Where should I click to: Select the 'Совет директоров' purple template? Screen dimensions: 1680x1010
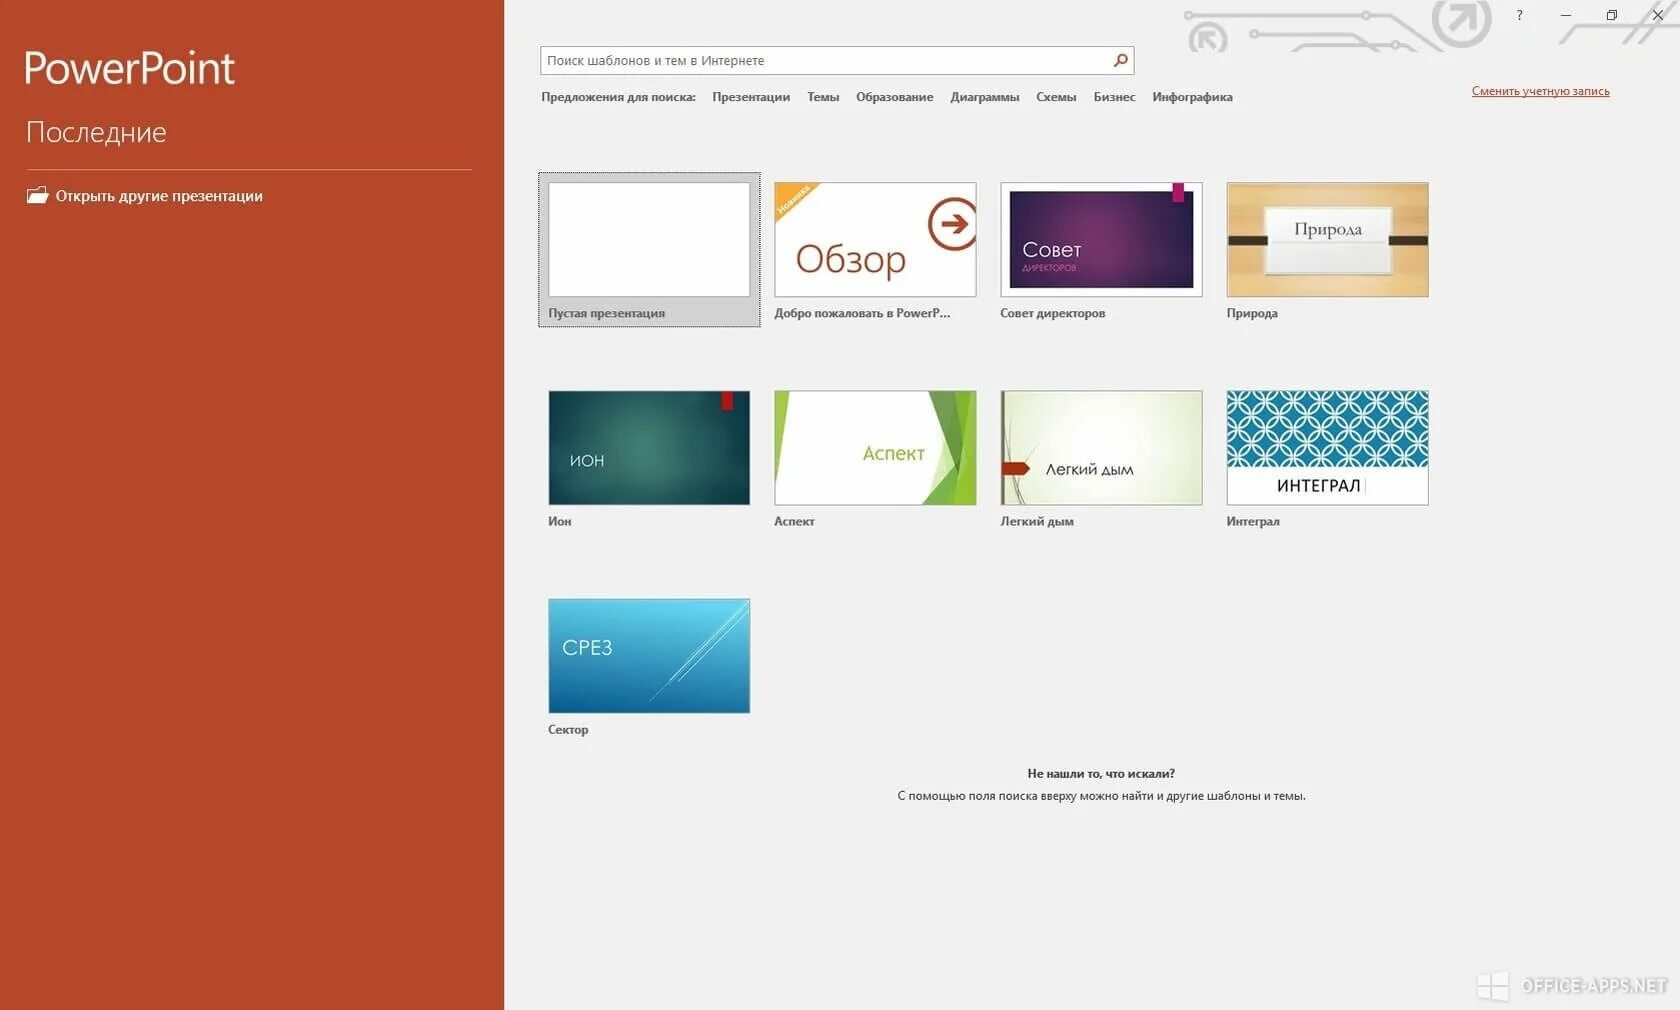tap(1101, 239)
